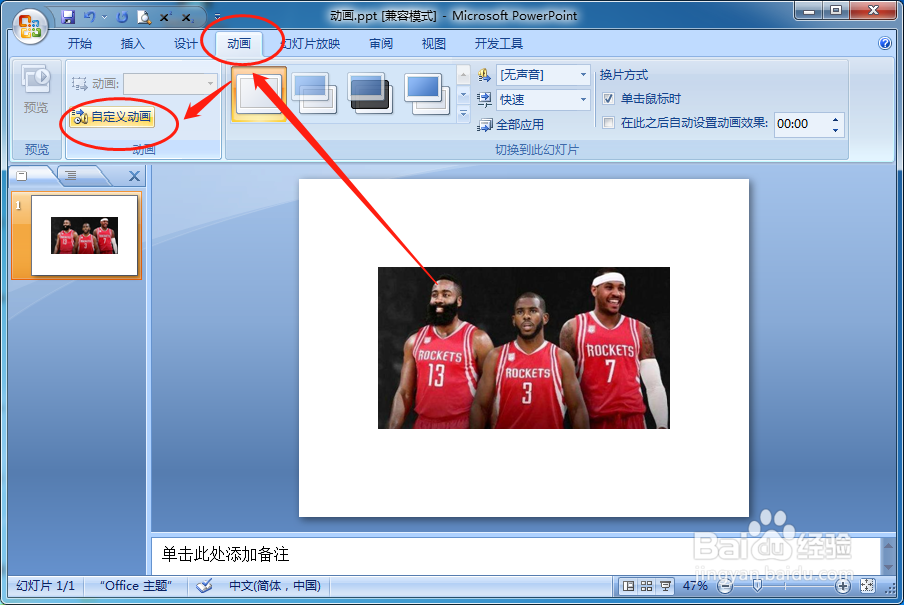Click the 自定义动画 custom animation button
This screenshot has height=605, width=904.
112,117
